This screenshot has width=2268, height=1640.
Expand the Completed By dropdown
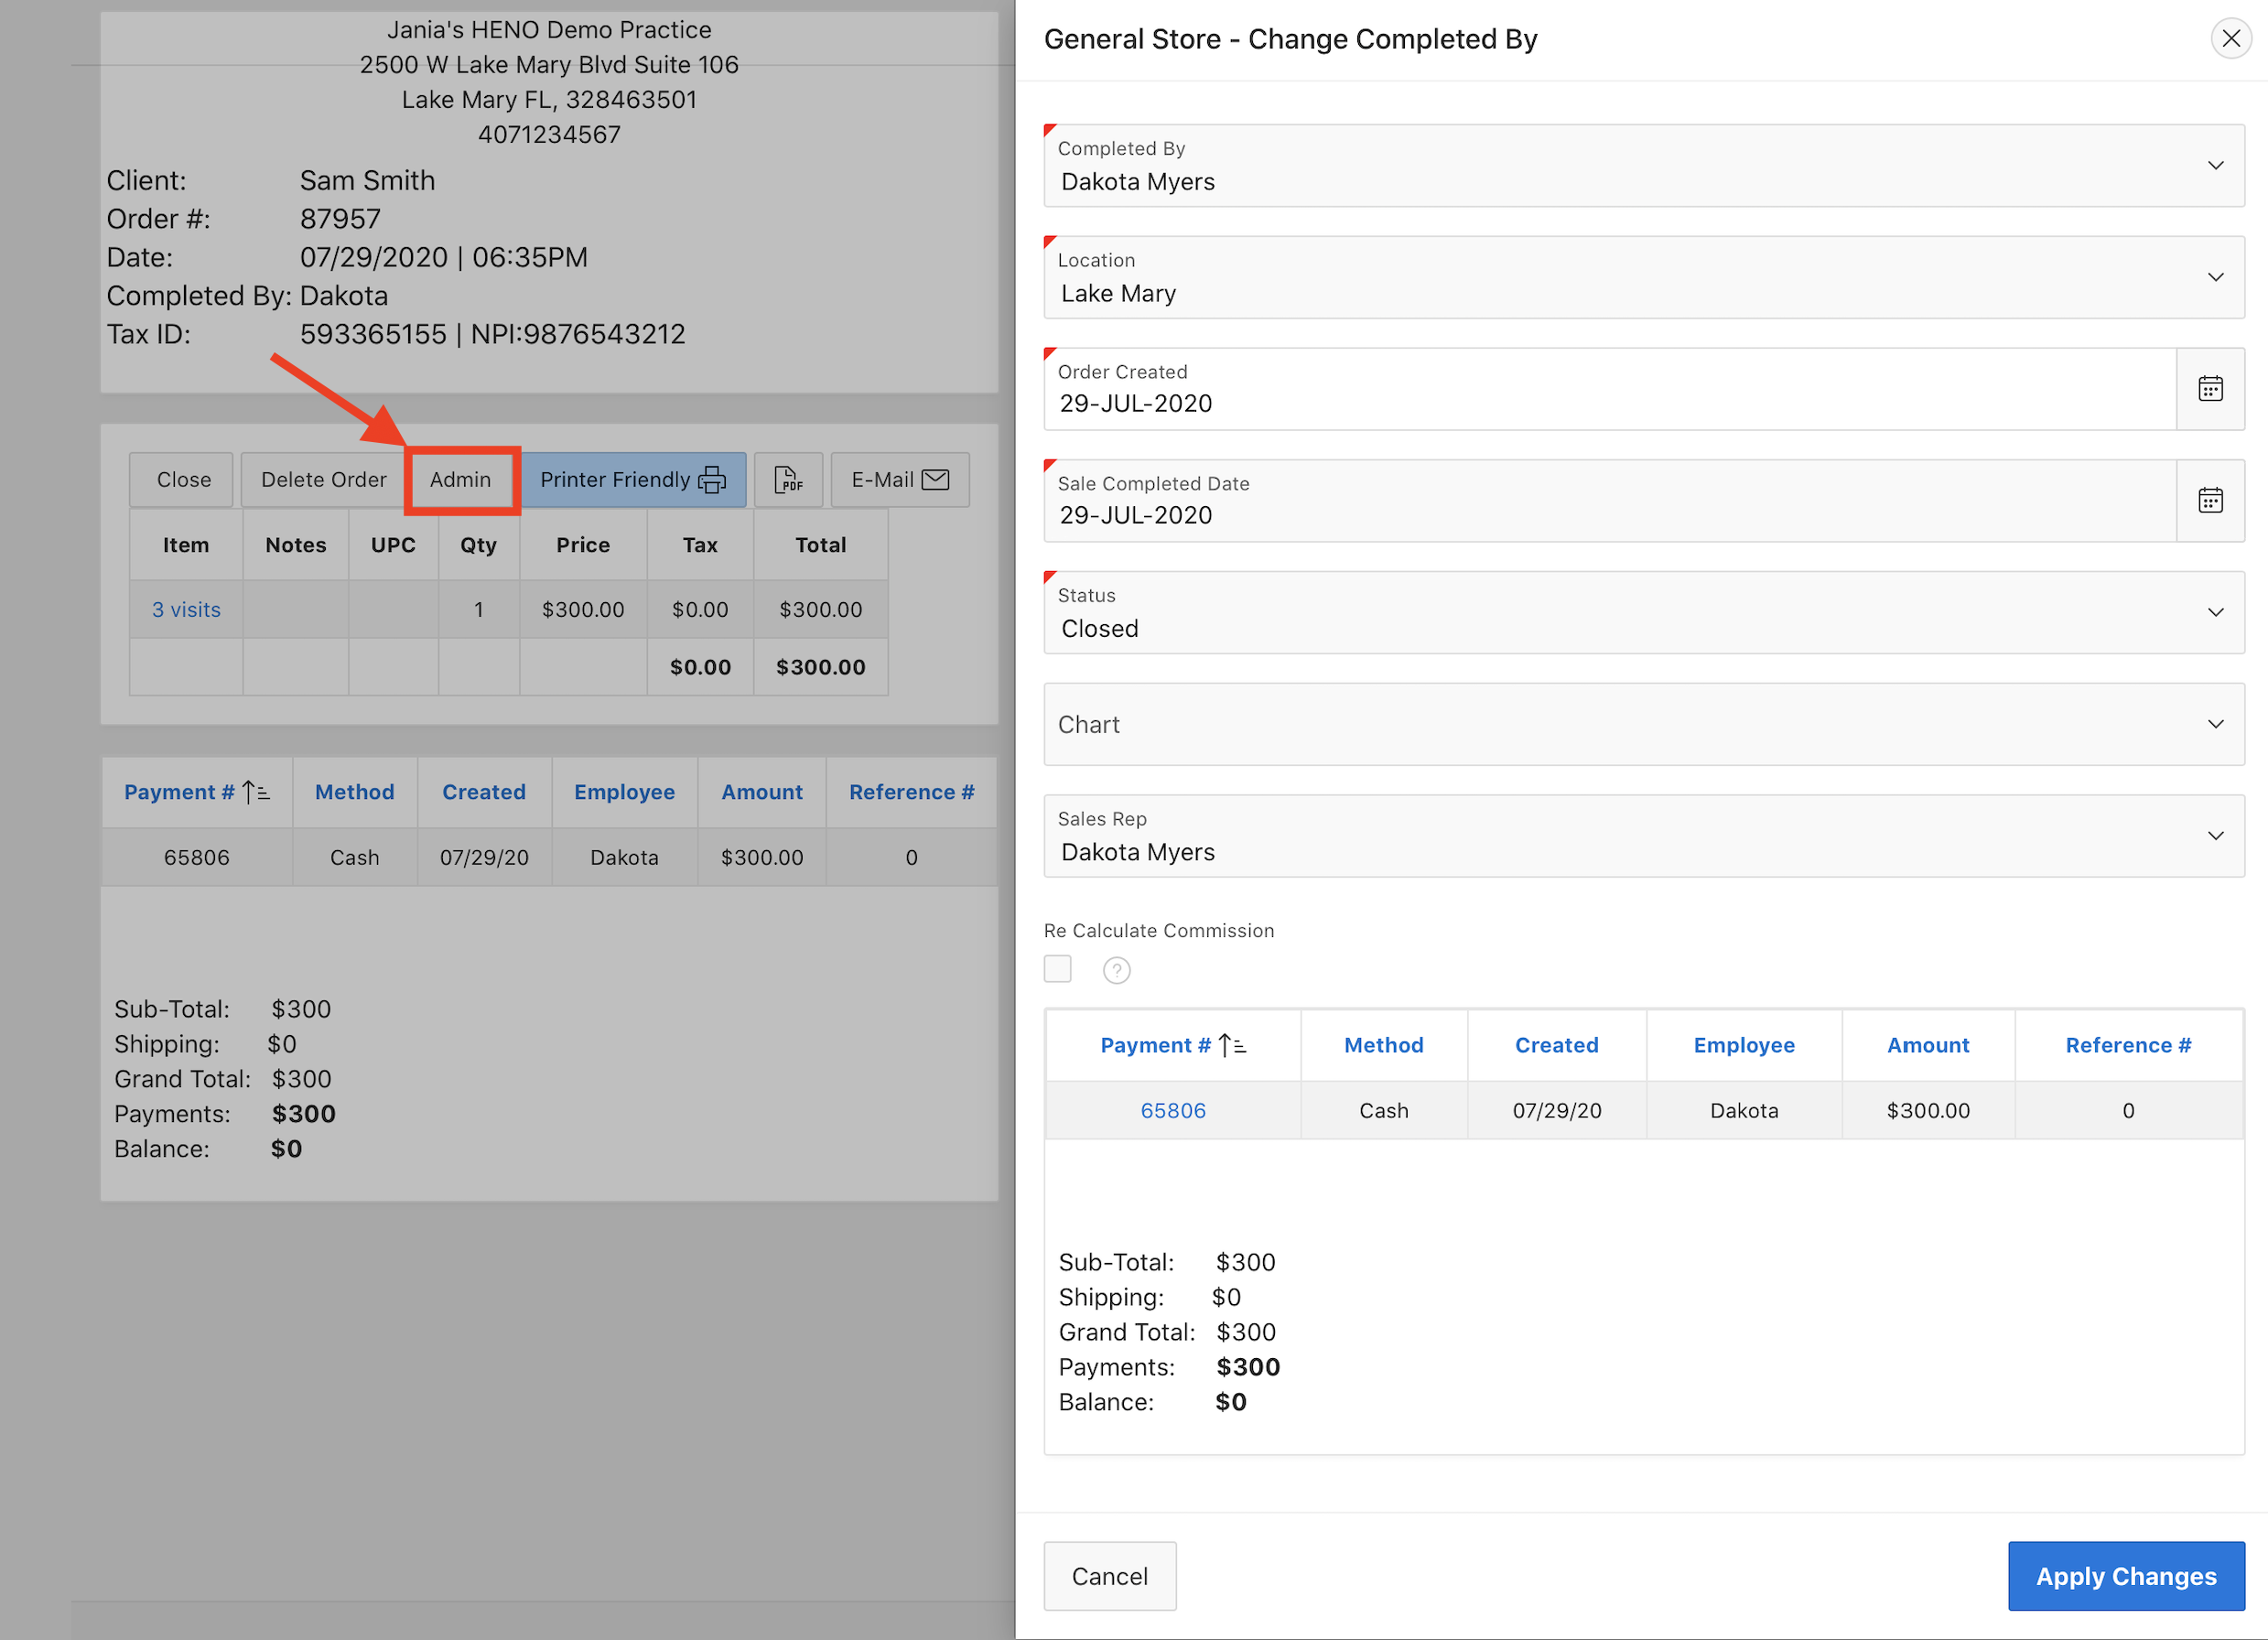coord(1643,166)
